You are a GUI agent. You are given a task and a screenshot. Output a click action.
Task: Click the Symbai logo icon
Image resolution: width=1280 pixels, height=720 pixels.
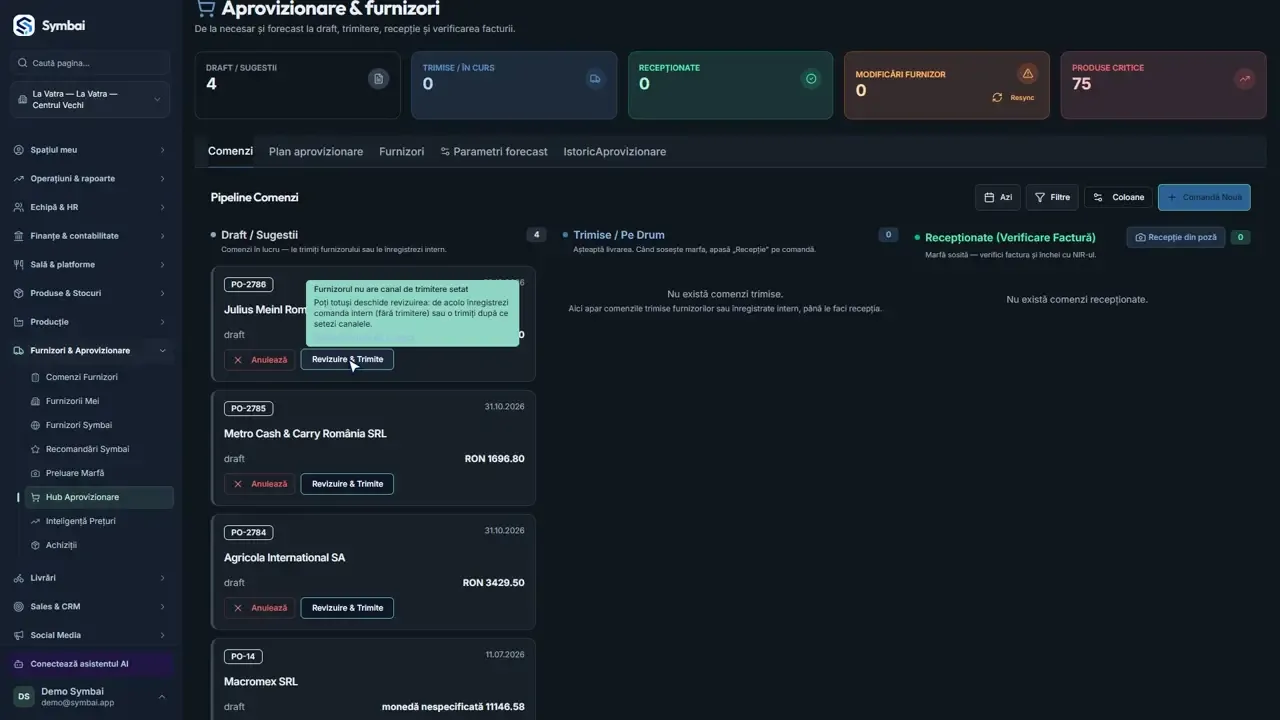pyautogui.click(x=24, y=25)
